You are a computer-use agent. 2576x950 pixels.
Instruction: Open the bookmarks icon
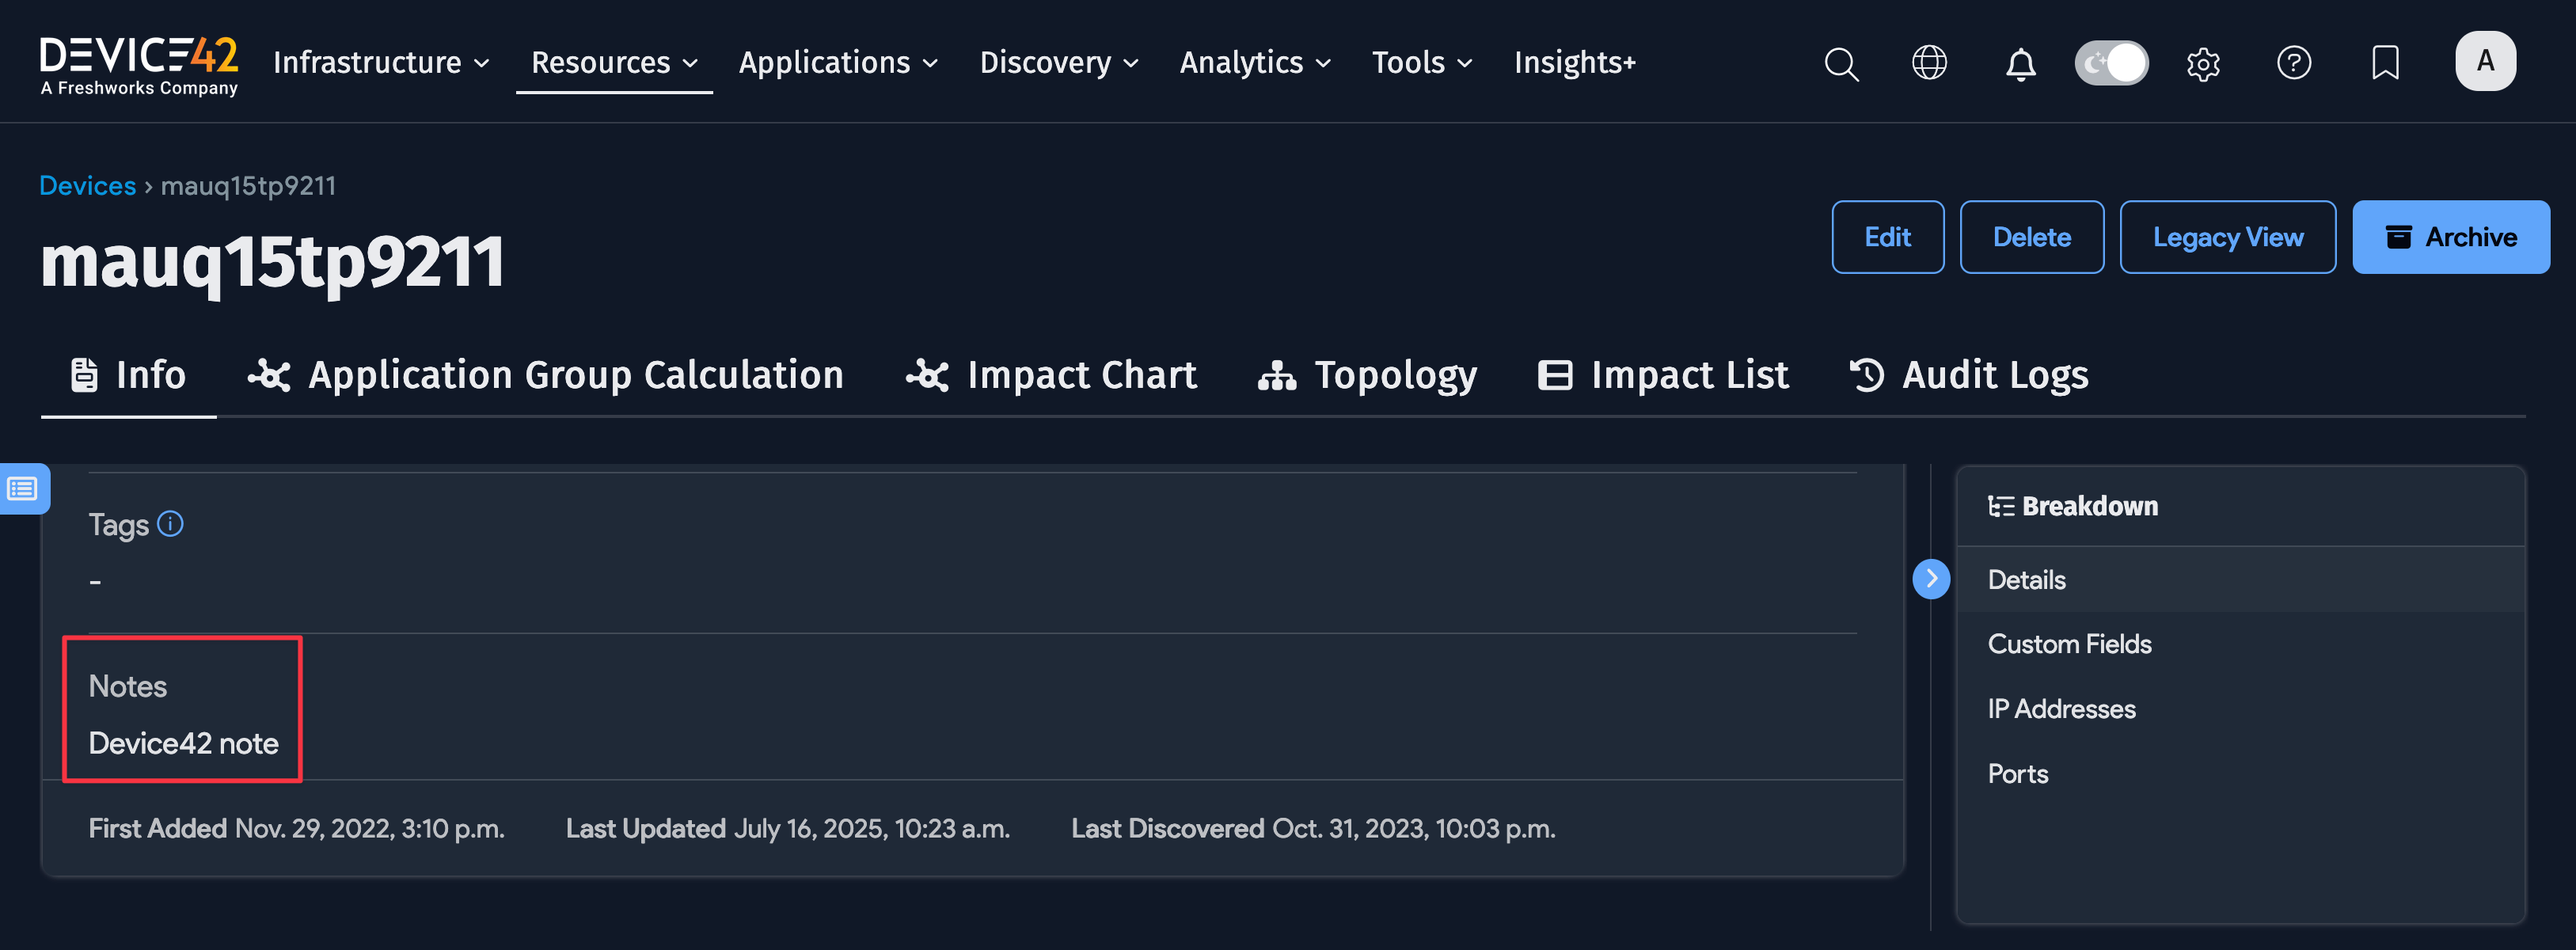click(2385, 63)
